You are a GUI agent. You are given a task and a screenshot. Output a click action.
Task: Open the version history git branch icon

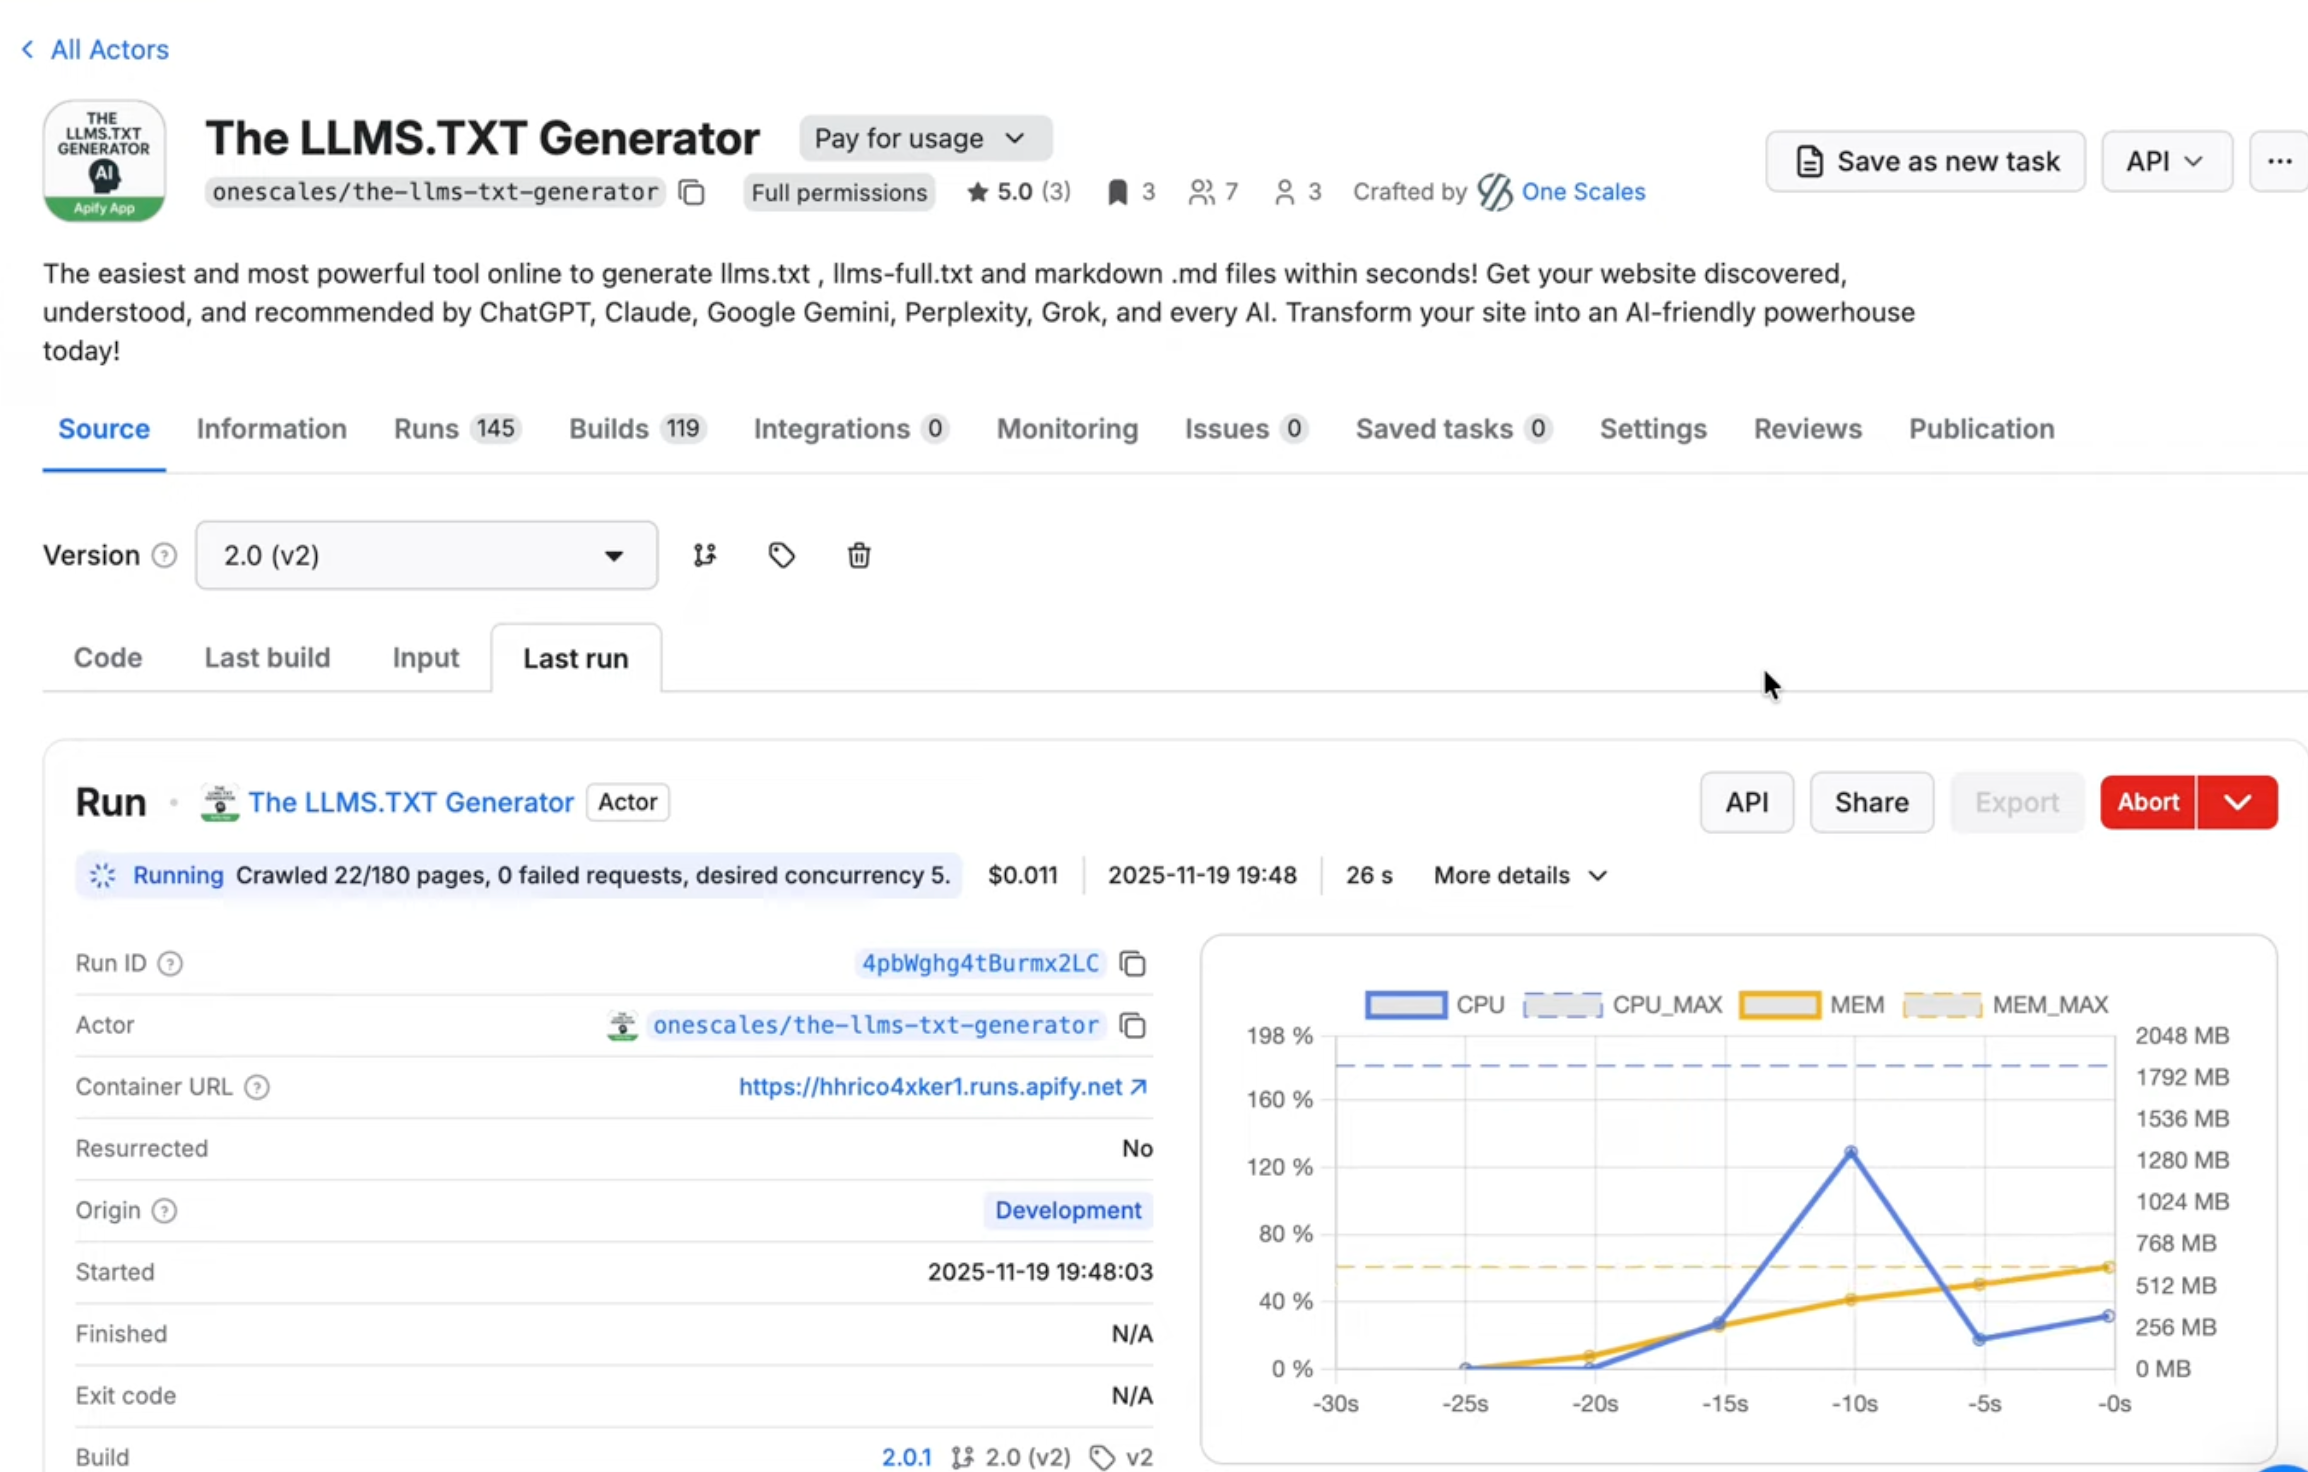[704, 555]
